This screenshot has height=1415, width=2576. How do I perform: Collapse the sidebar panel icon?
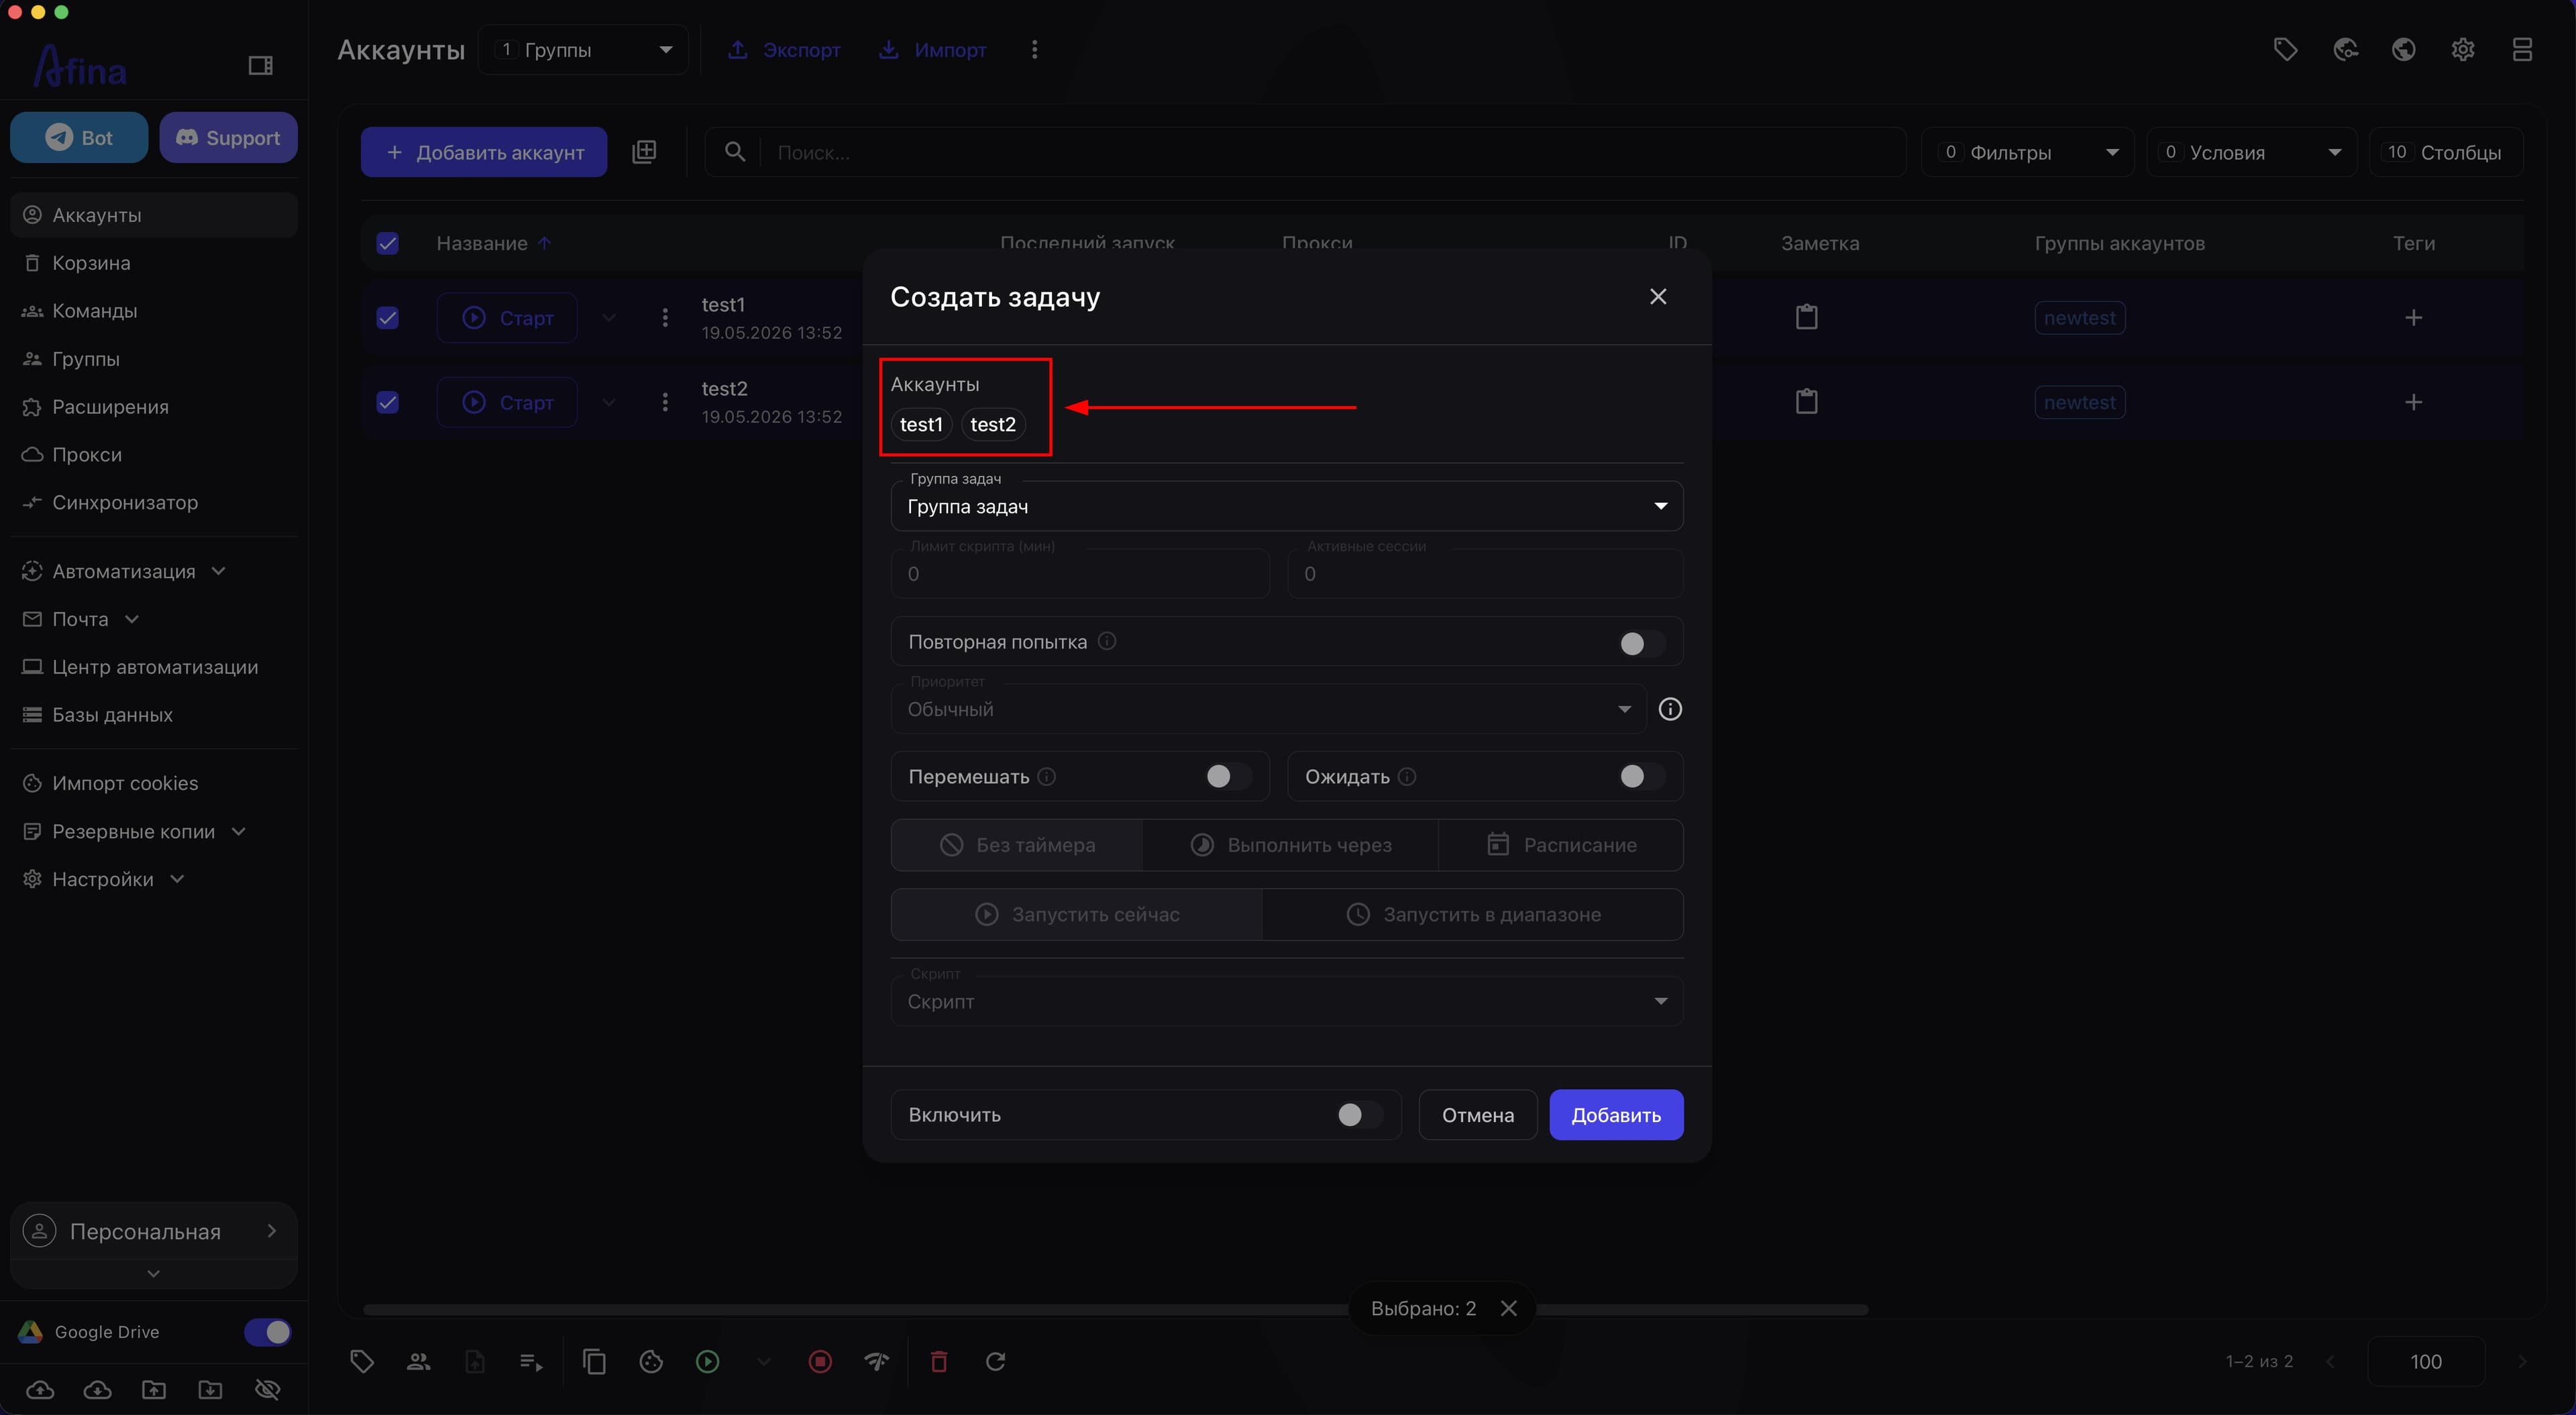[260, 65]
